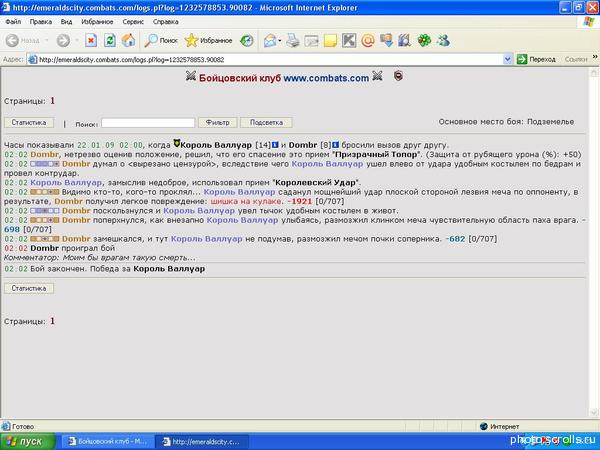Click the Go (Переход) green arrow button
This screenshot has height=450, width=600.
[536, 59]
